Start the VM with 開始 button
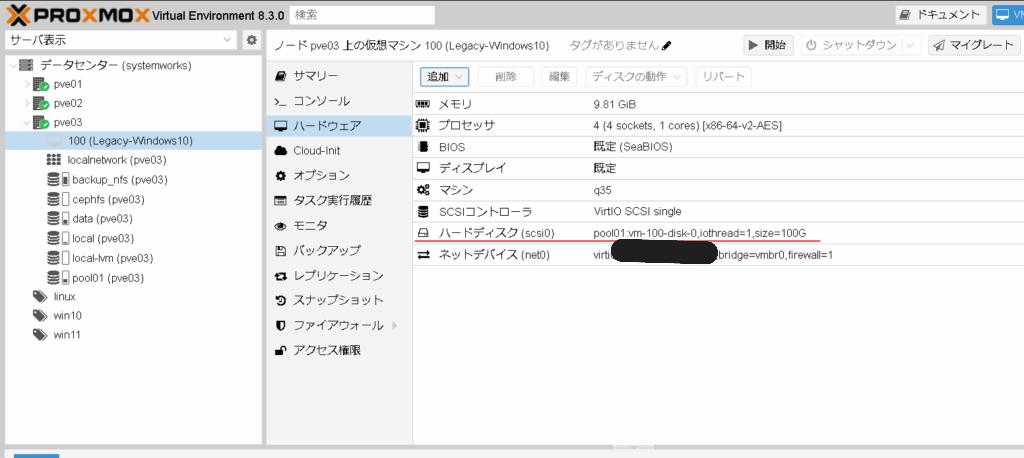Screen dimensions: 1024x458 click(768, 45)
